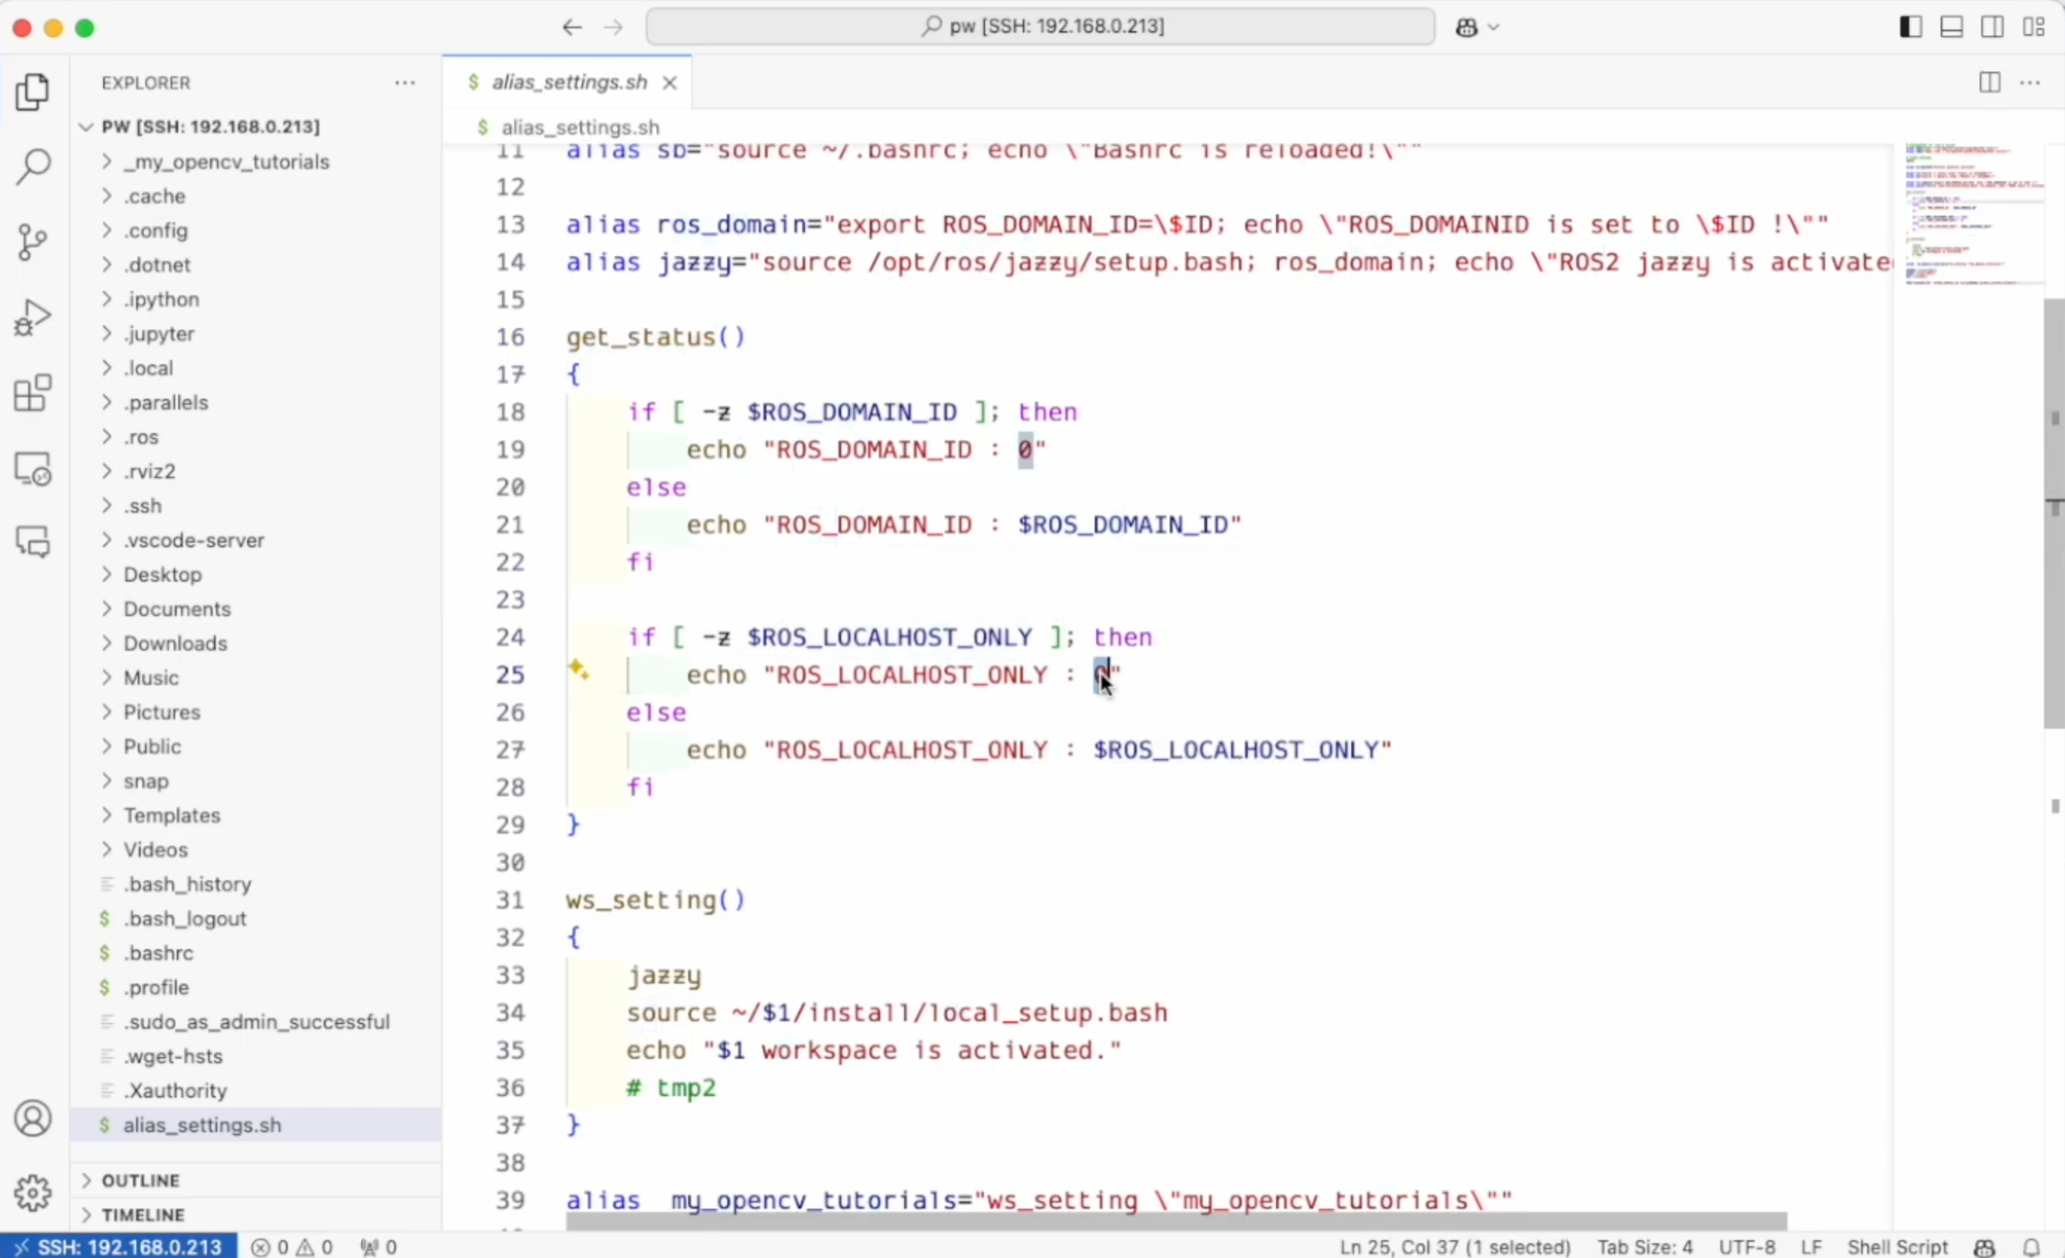Click the Shell Script language mode
2065x1258 pixels.
1897,1246
